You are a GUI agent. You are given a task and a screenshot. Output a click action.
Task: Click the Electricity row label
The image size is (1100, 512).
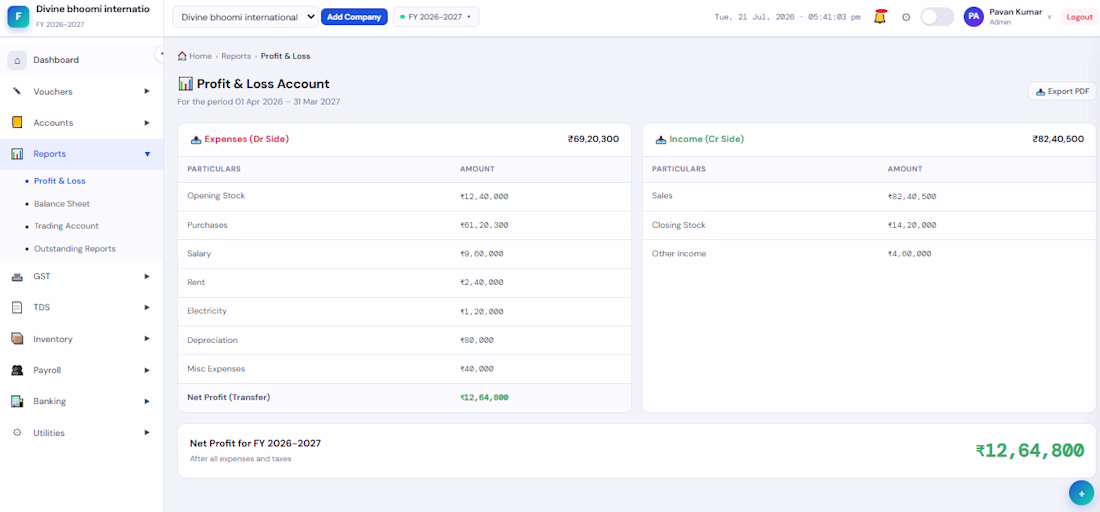207,311
